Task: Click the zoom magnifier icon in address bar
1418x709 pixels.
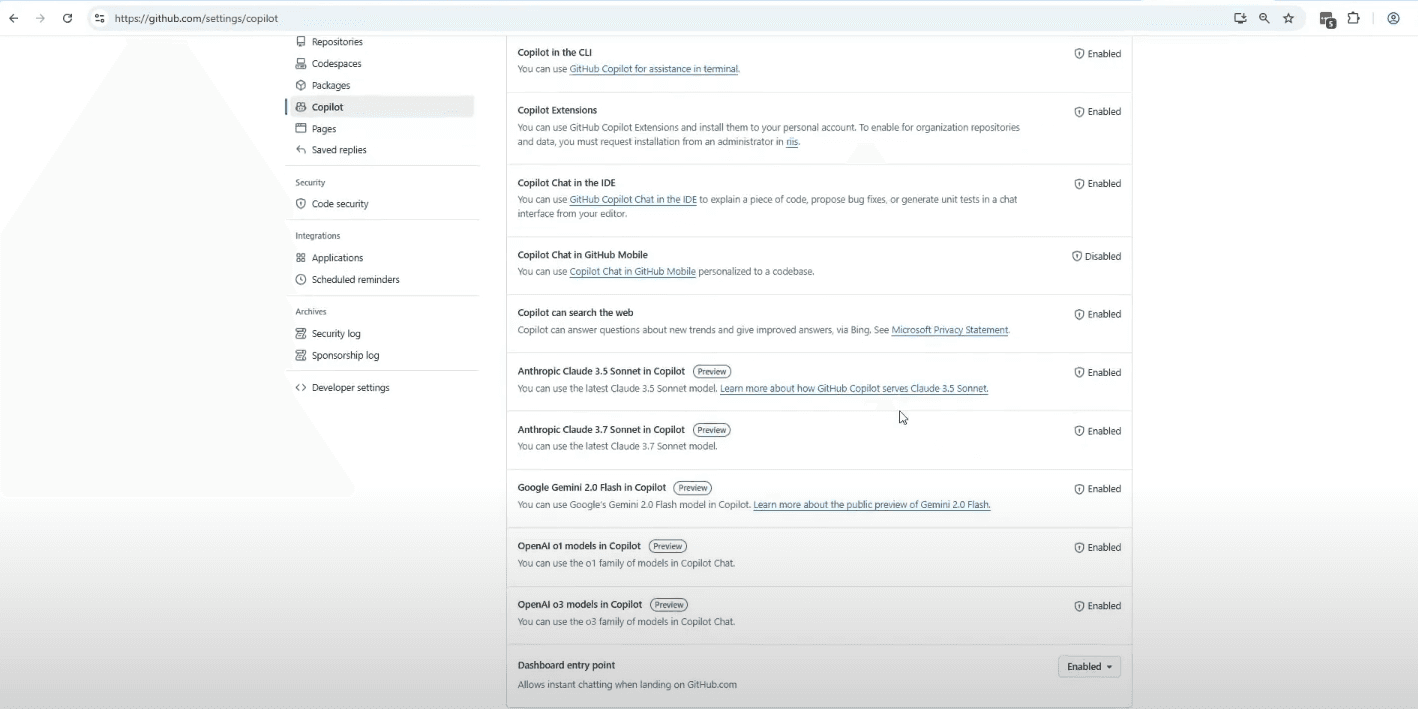Action: pos(1264,18)
